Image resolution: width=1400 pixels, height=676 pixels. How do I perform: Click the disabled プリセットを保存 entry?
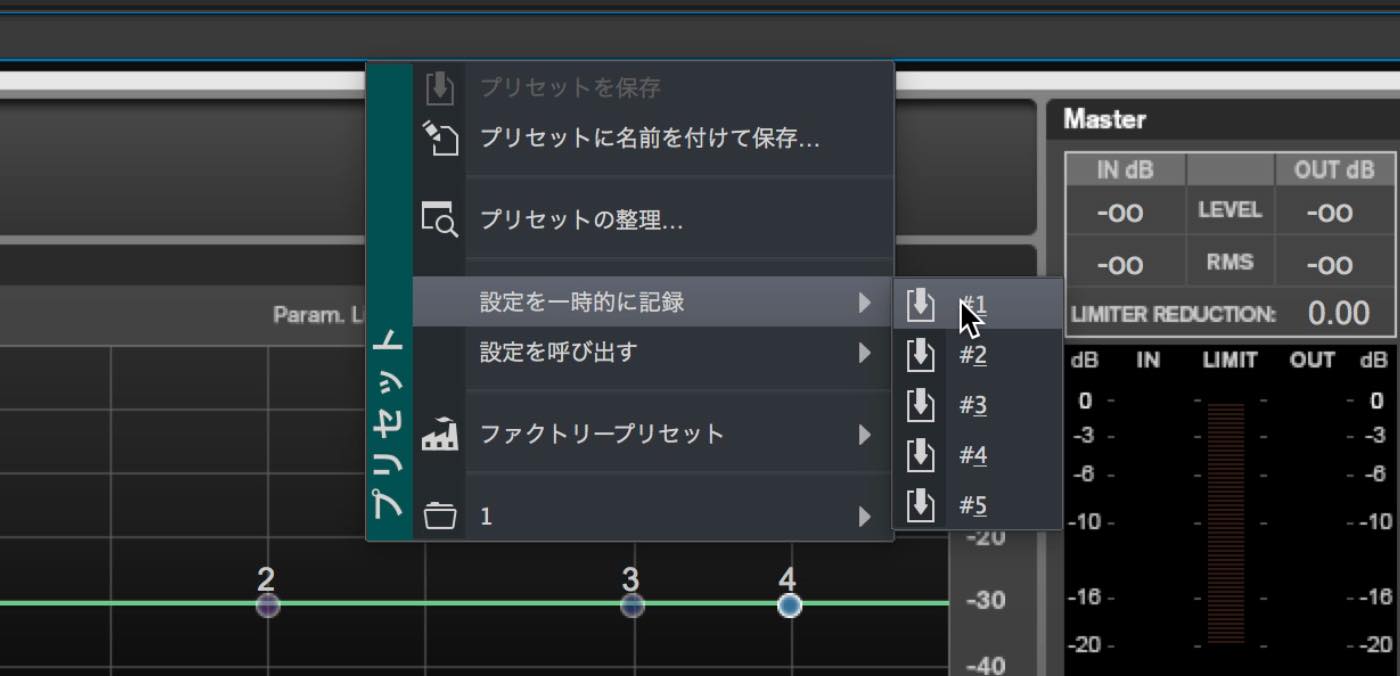tap(653, 88)
